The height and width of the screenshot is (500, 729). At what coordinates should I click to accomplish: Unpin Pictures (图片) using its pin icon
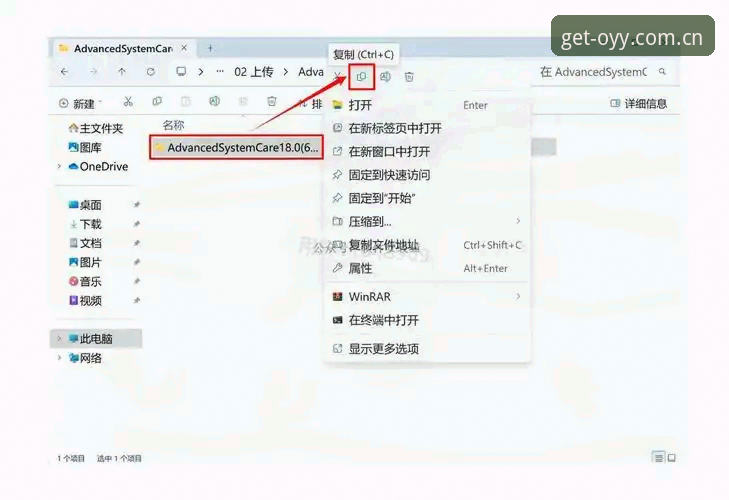tap(137, 262)
